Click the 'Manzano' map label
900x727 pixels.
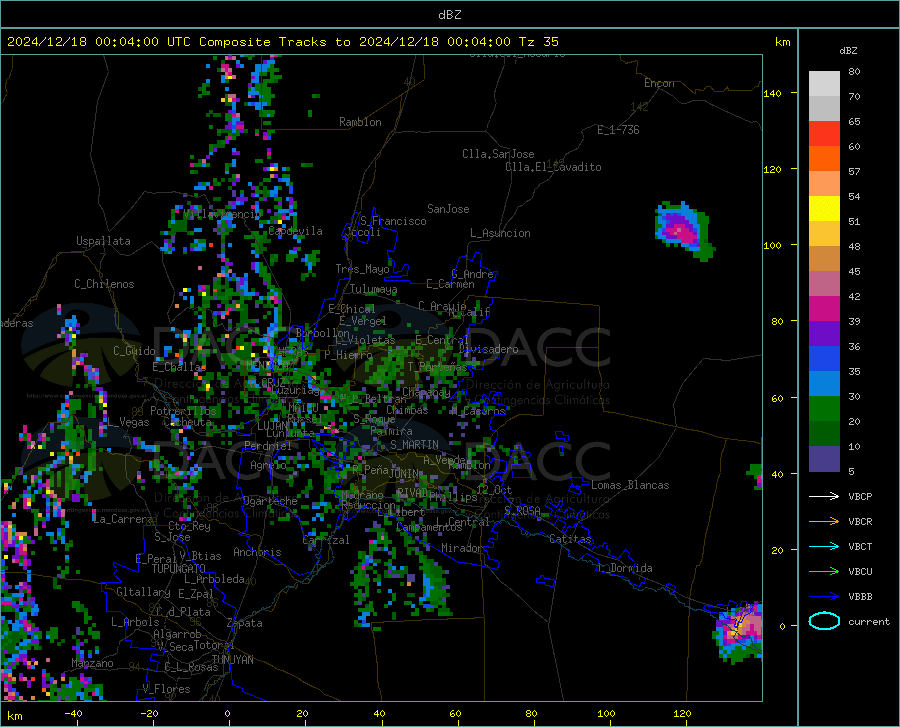point(92,663)
